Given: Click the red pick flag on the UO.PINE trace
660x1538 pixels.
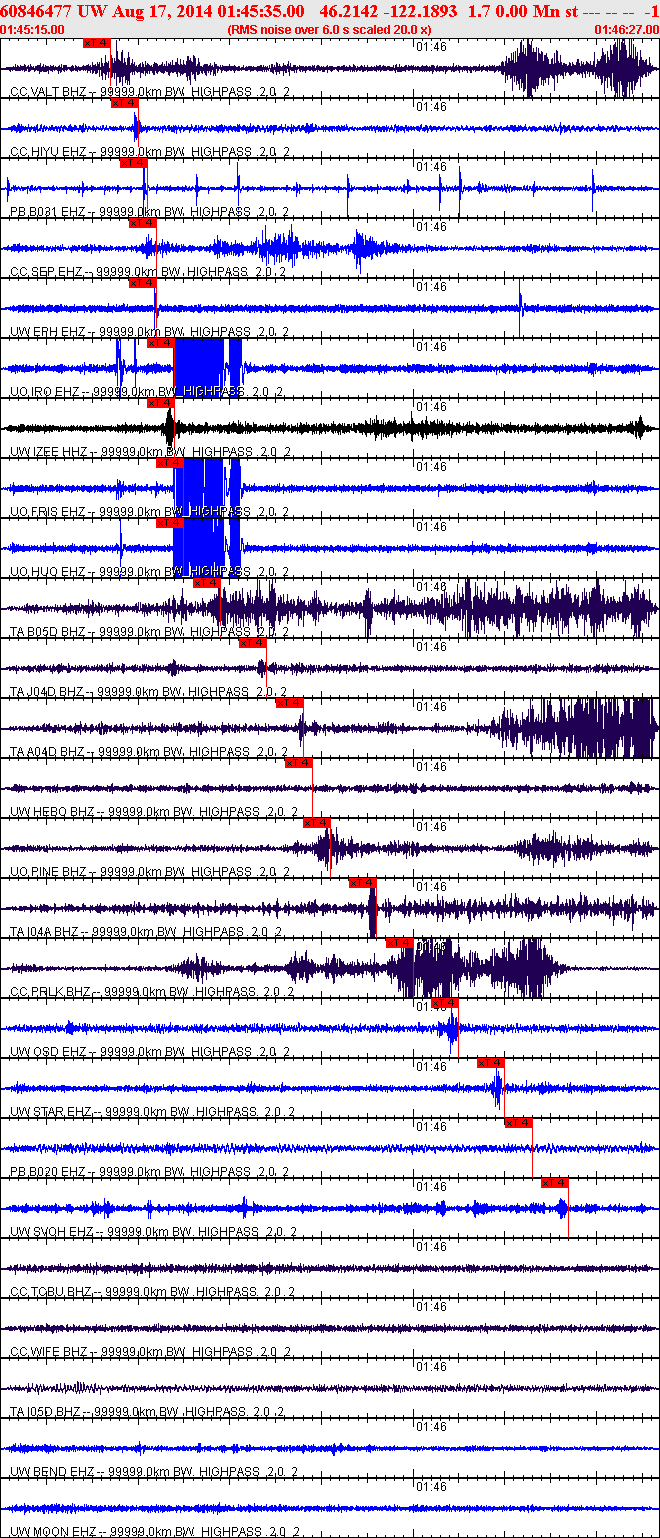Looking at the screenshot, I should (x=316, y=823).
